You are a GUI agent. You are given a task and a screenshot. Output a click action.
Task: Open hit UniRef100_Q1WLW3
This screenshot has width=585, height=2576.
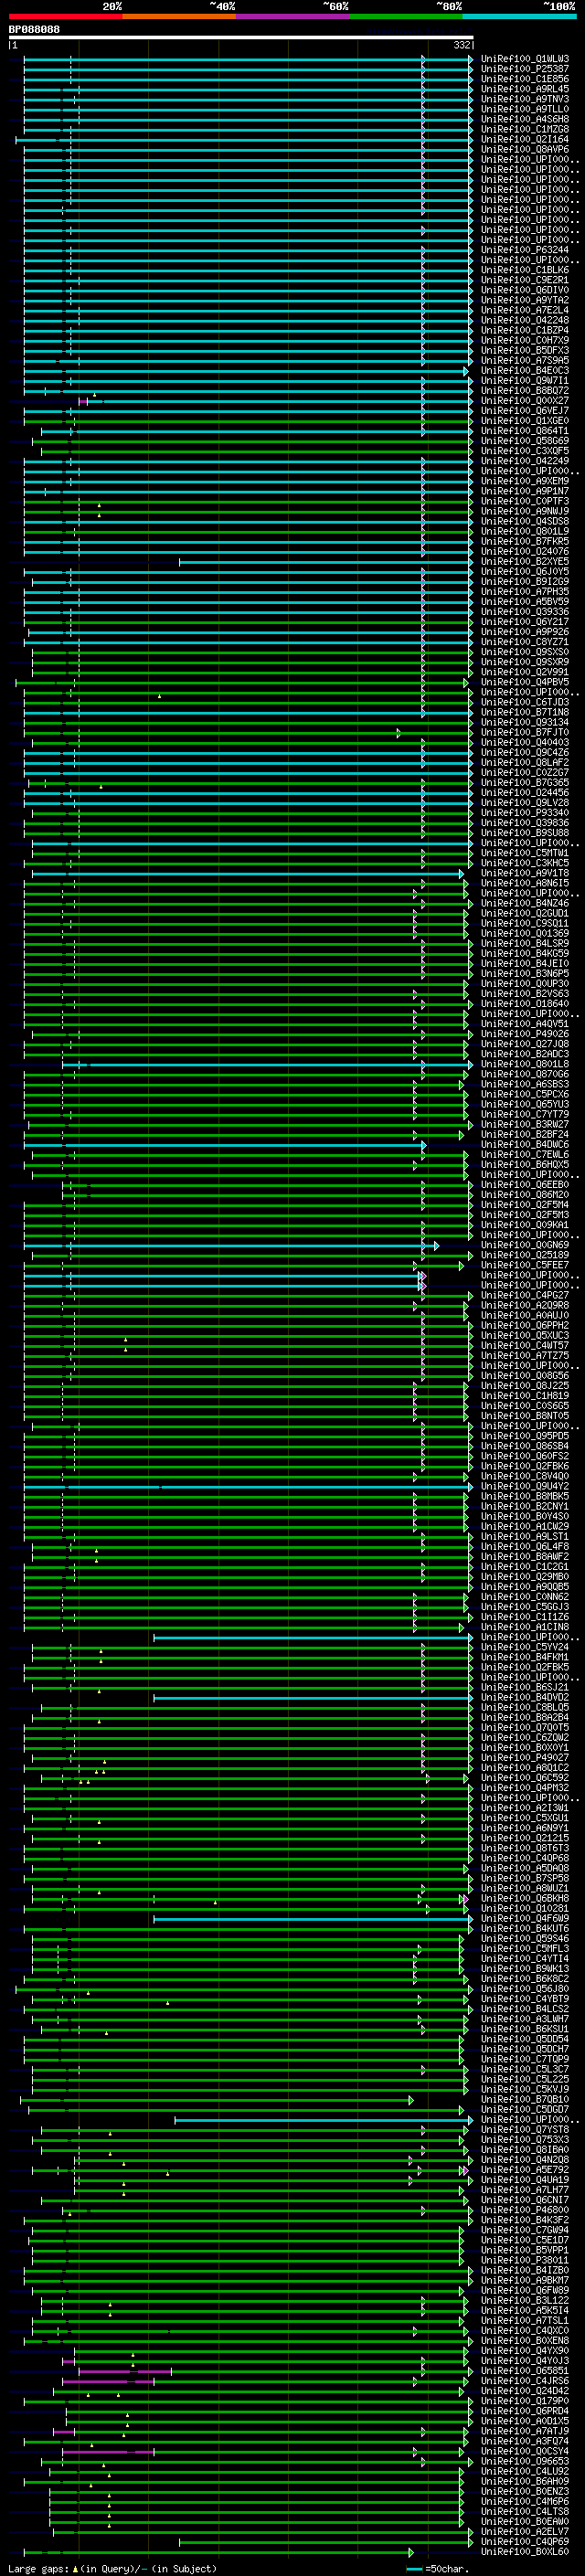click(525, 59)
